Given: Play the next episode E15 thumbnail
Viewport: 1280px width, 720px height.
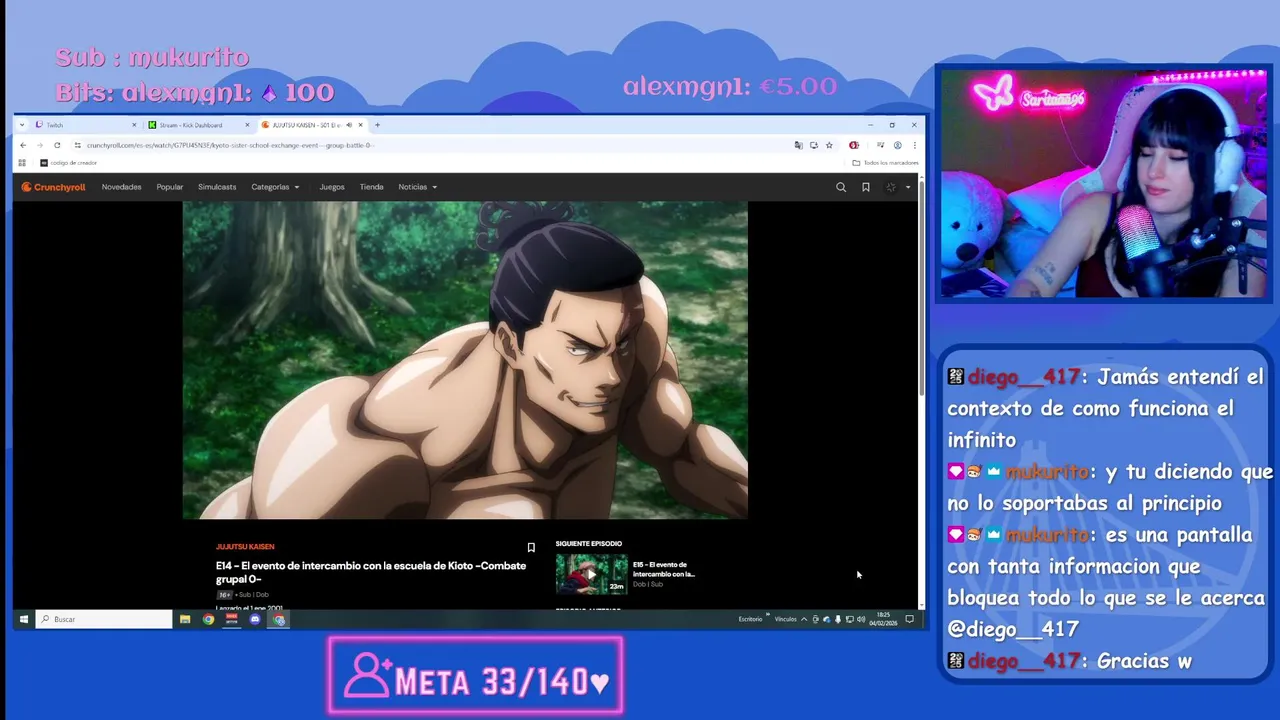Looking at the screenshot, I should (591, 574).
